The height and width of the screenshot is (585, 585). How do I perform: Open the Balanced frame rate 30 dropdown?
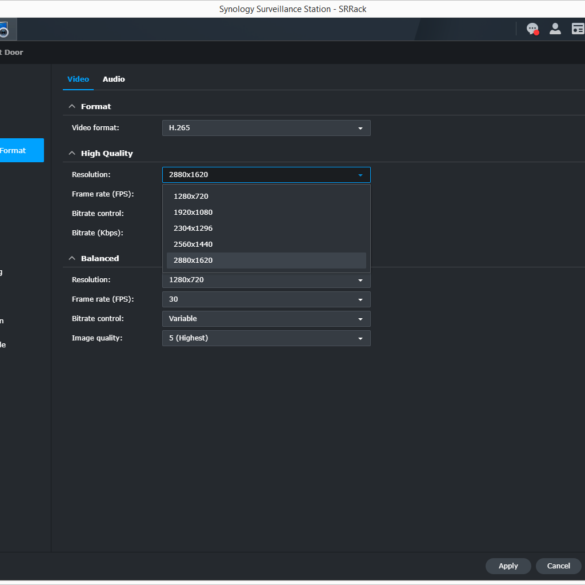266,299
